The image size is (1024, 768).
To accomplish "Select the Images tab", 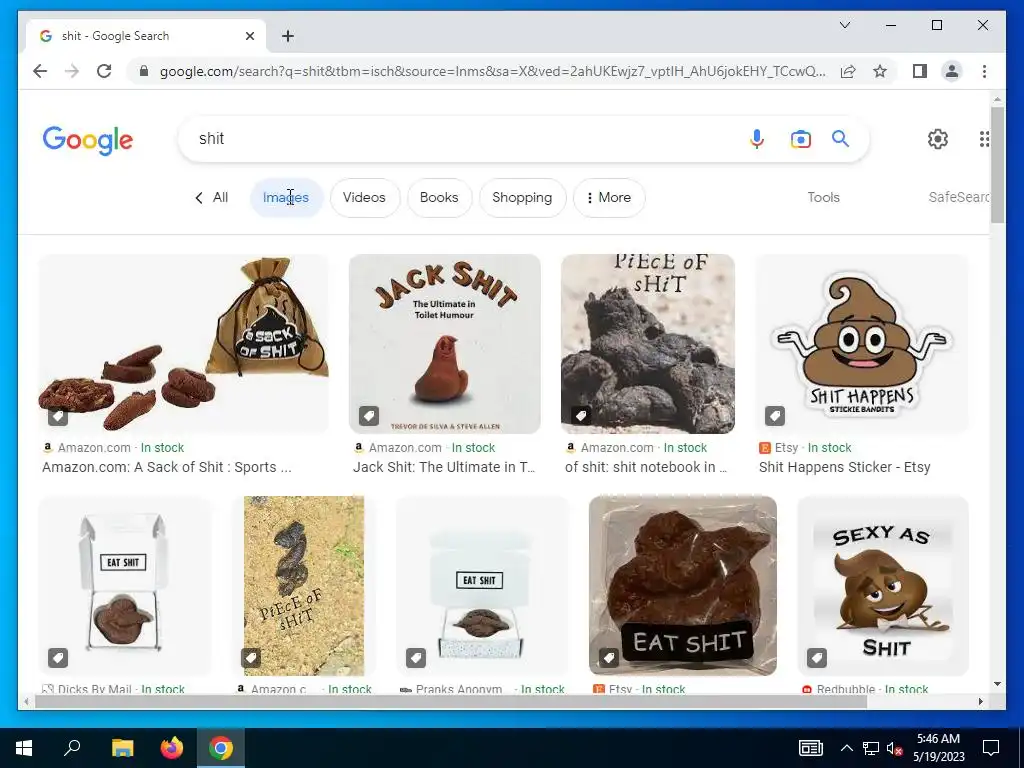I will [x=286, y=197].
